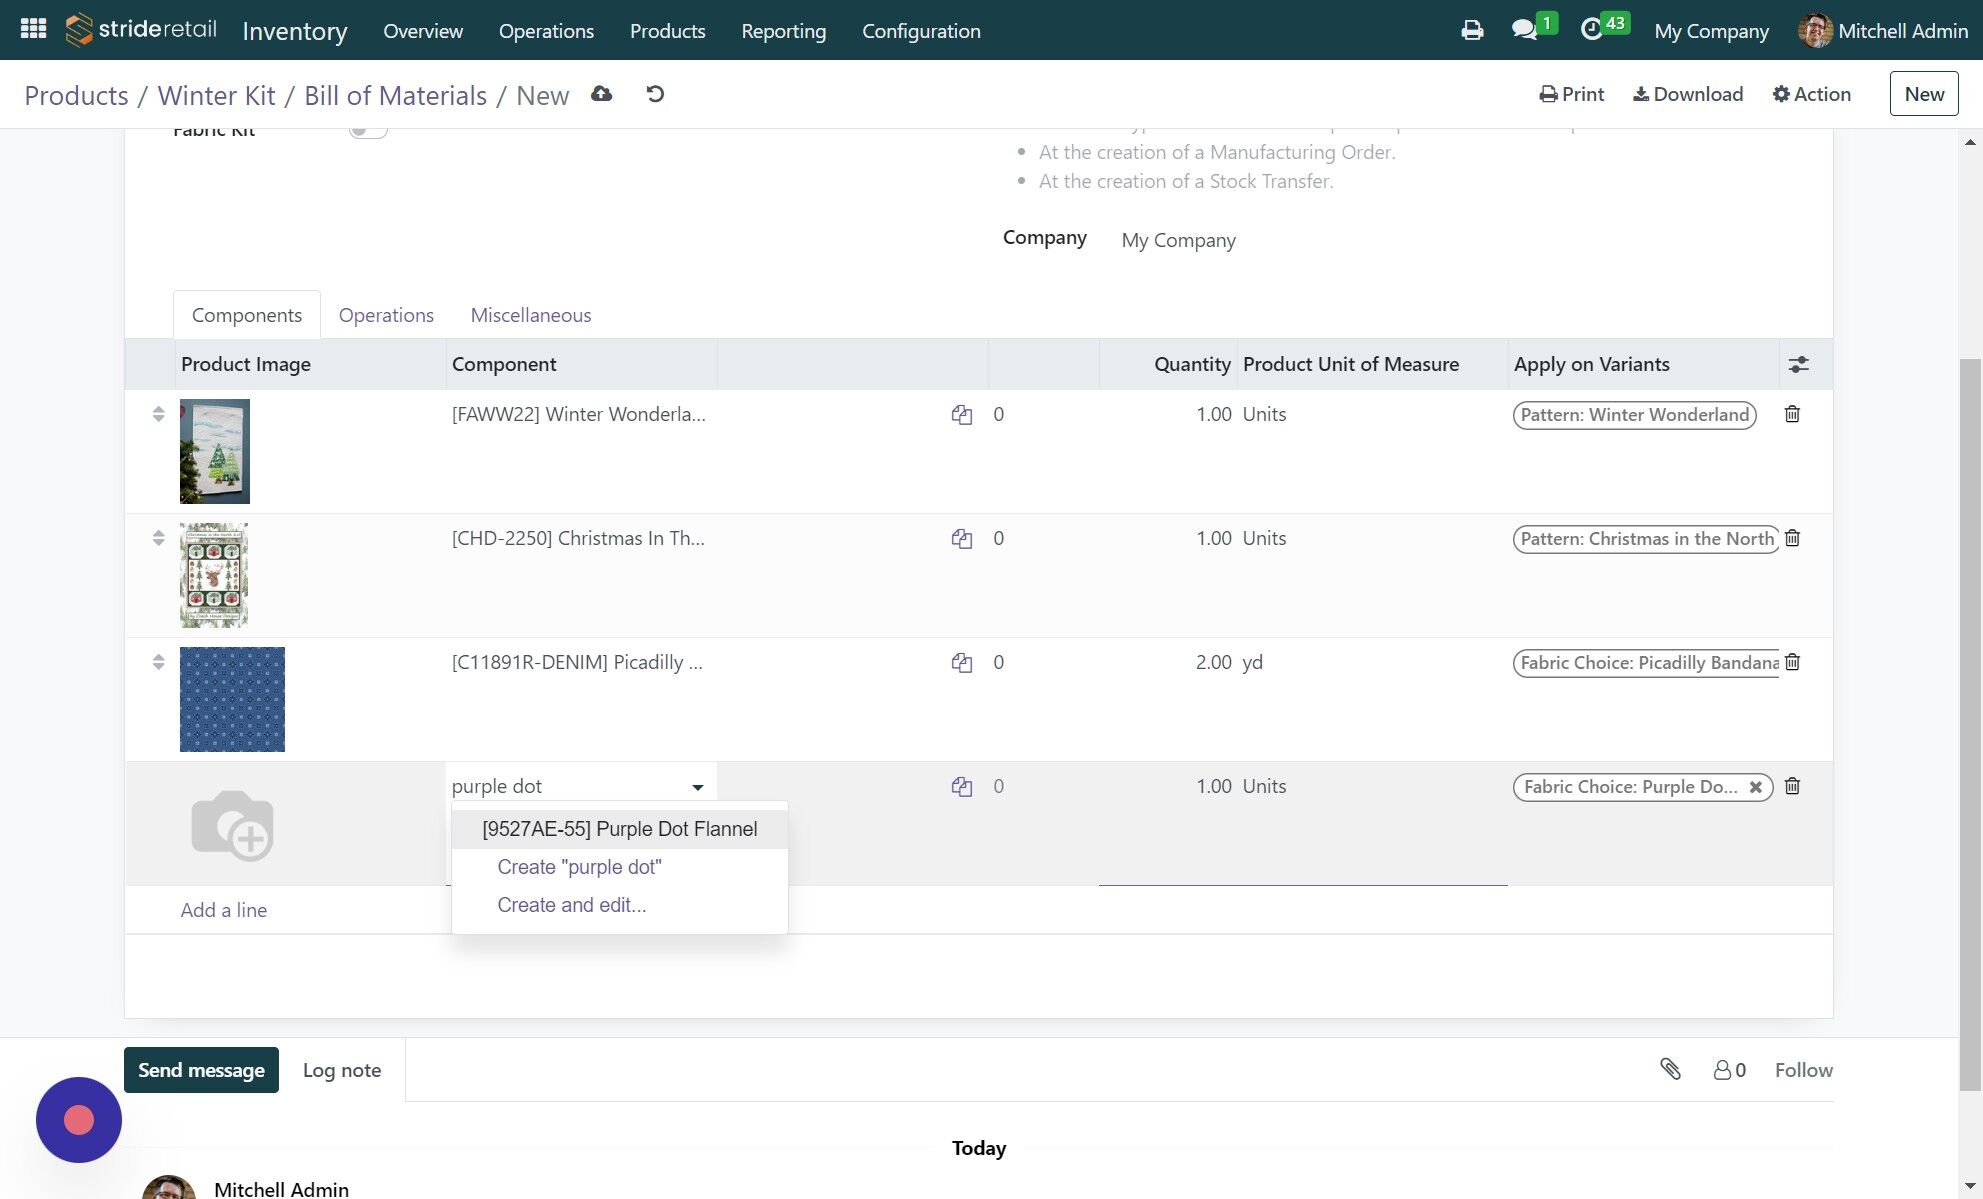Toggle the Fabric Kit switch
This screenshot has width=1983, height=1199.
(367, 130)
